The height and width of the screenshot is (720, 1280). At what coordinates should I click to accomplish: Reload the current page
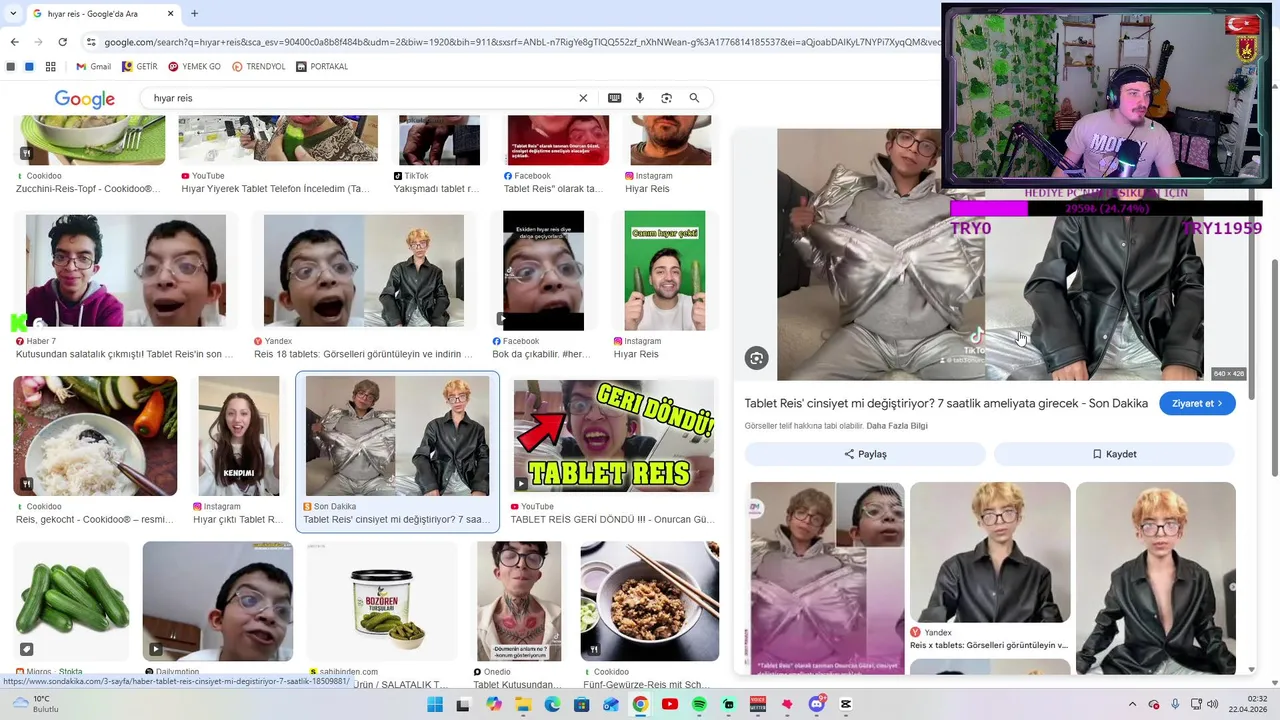(62, 42)
